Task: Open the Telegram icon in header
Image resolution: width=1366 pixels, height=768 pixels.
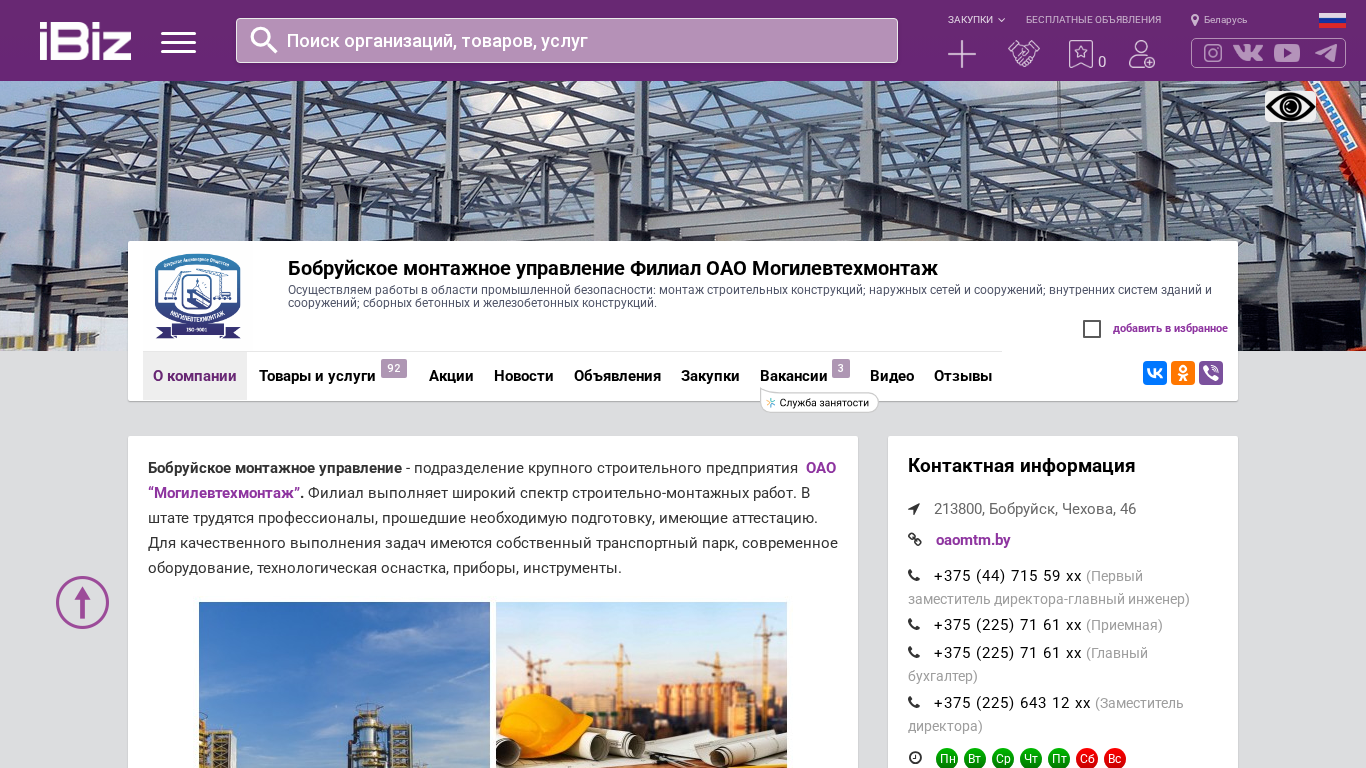Action: (x=1326, y=53)
